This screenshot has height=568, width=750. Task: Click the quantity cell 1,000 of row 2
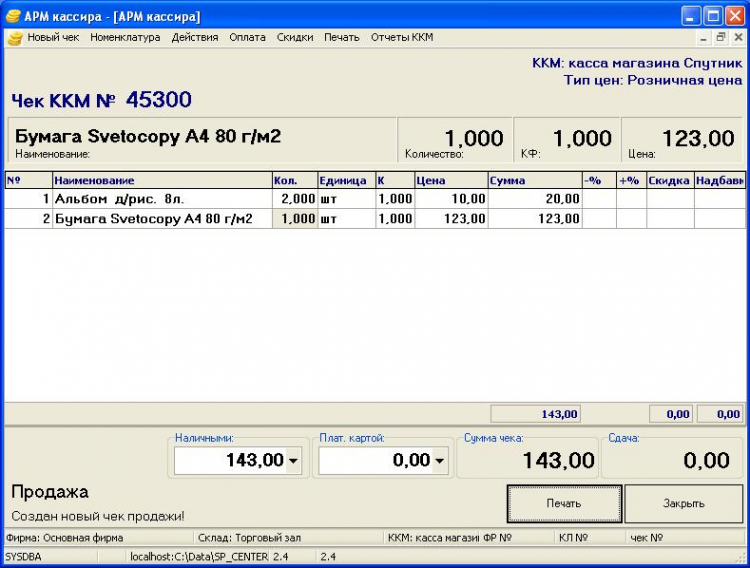pos(295,218)
